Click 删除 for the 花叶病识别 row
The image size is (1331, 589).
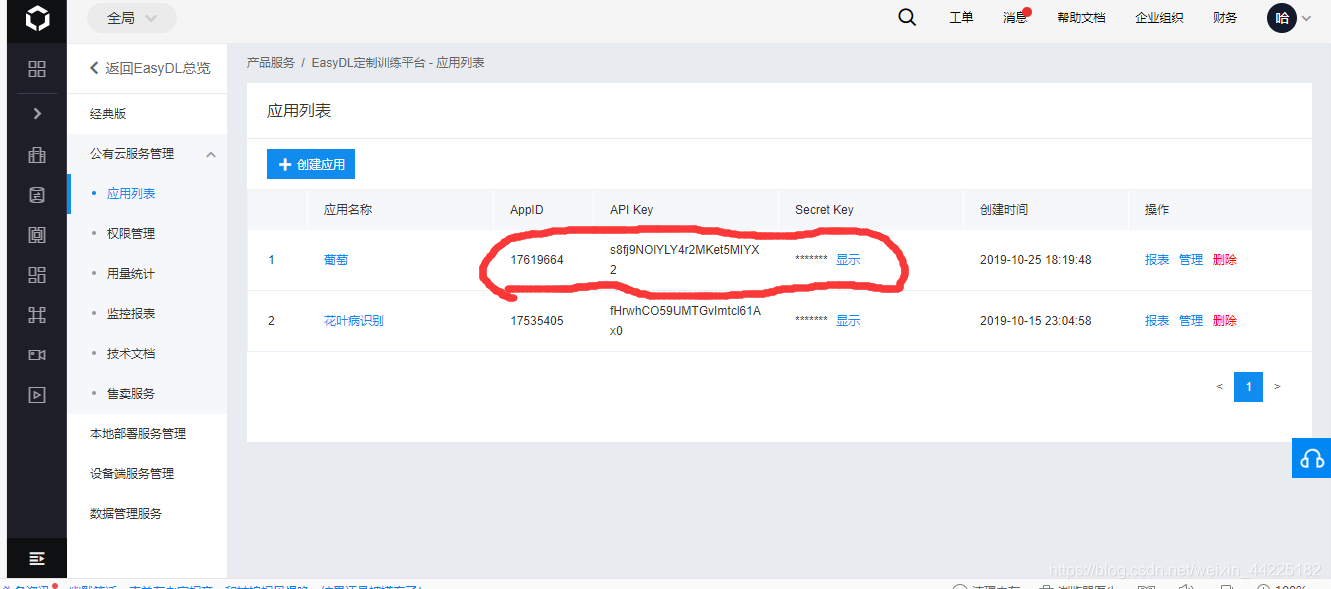point(1225,321)
